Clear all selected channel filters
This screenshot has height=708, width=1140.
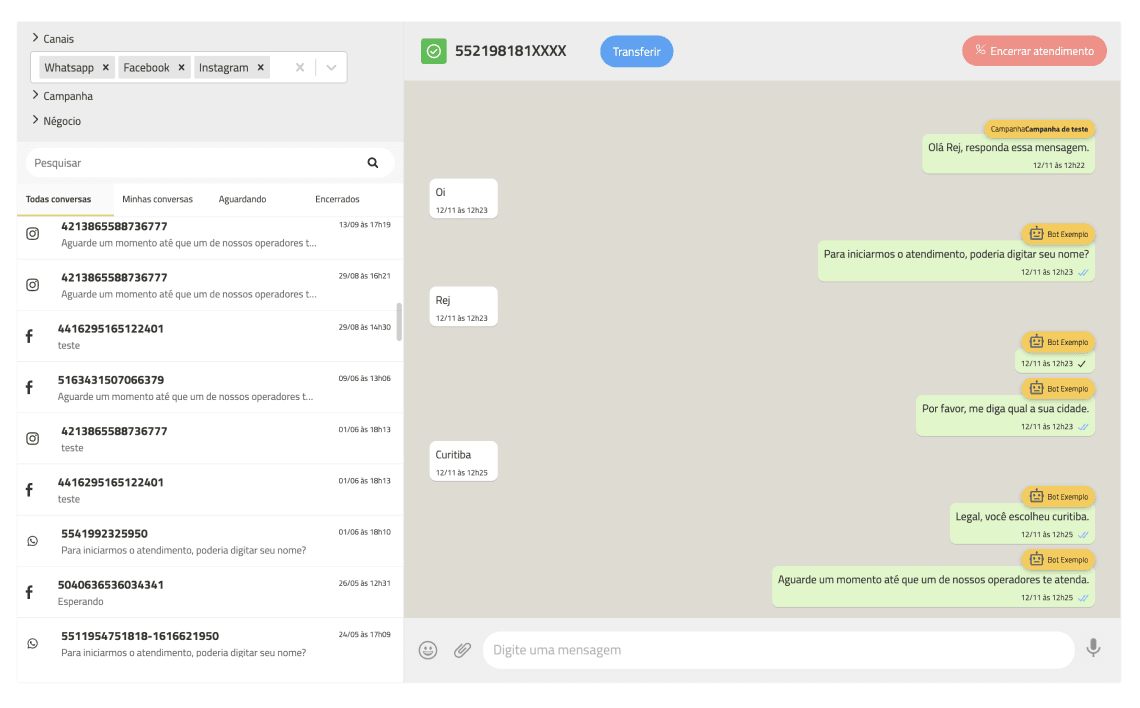pyautogui.click(x=299, y=68)
